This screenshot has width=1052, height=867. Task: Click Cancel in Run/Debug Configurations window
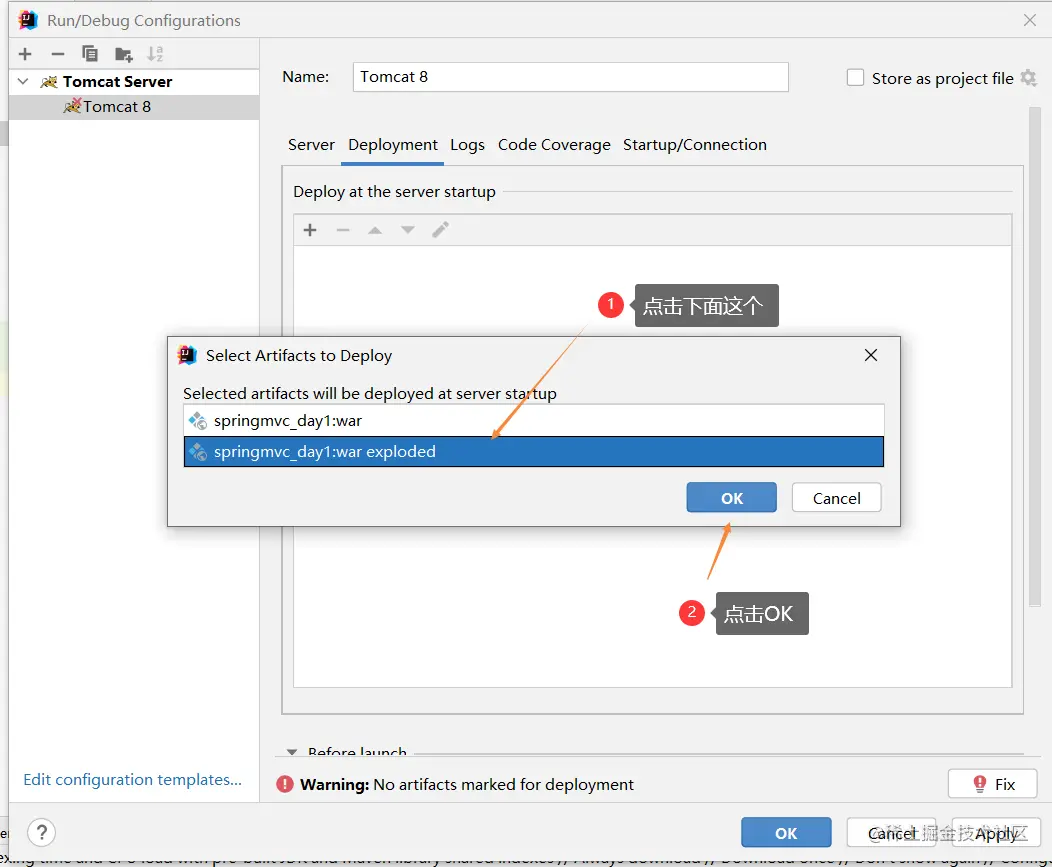pyautogui.click(x=892, y=833)
